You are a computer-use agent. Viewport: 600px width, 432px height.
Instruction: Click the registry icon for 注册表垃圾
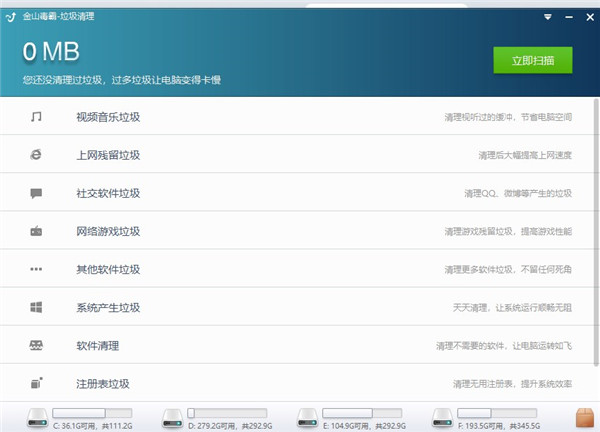point(36,382)
